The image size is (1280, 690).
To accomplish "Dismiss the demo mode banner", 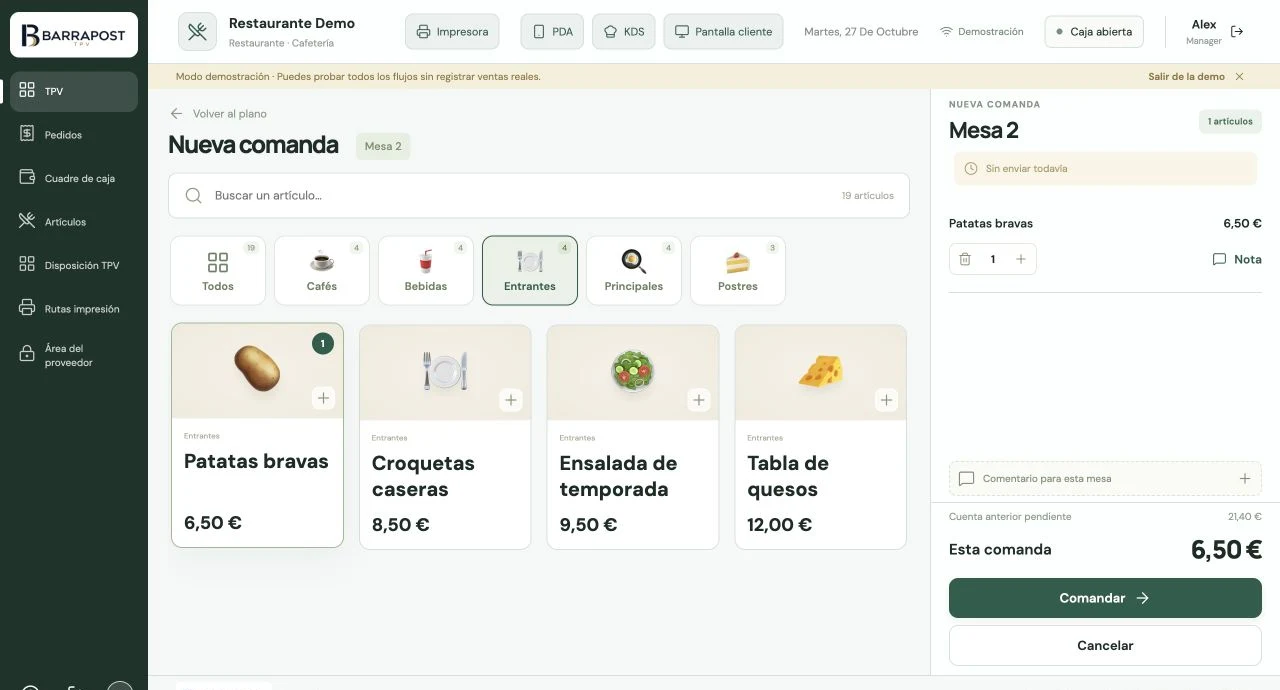I will click(x=1240, y=77).
